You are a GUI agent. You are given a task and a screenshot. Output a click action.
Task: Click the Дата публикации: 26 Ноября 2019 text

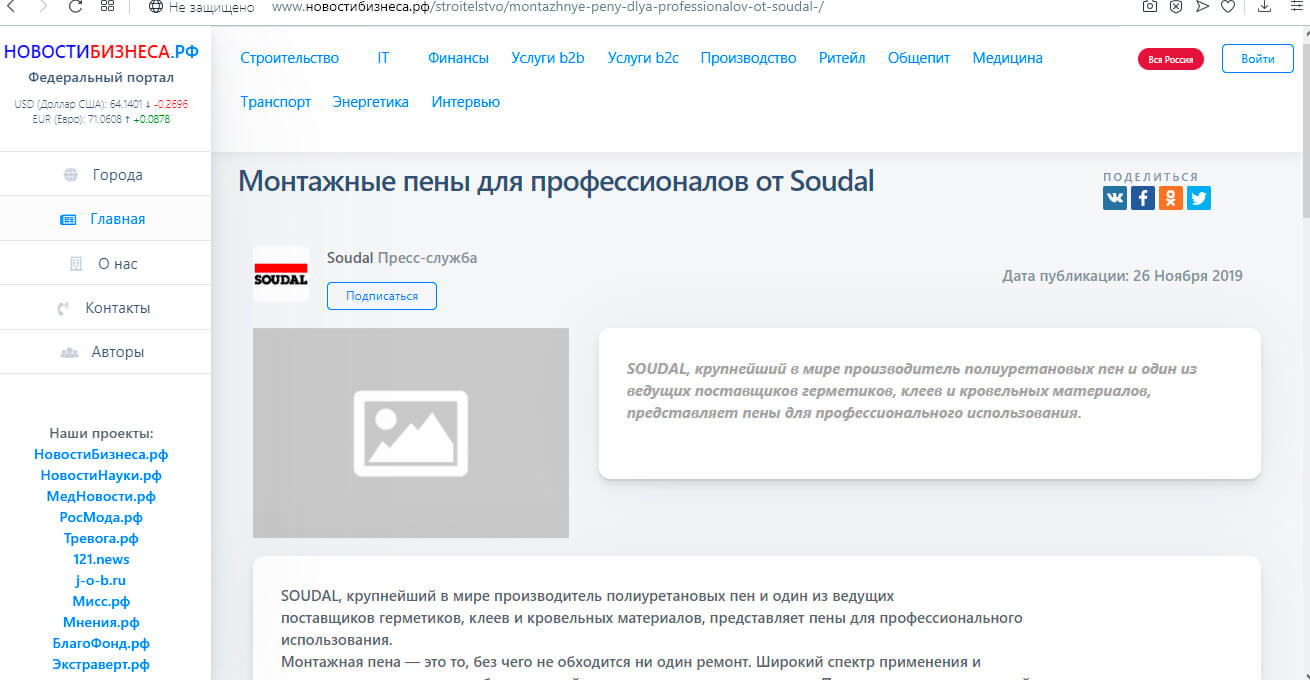click(1122, 276)
